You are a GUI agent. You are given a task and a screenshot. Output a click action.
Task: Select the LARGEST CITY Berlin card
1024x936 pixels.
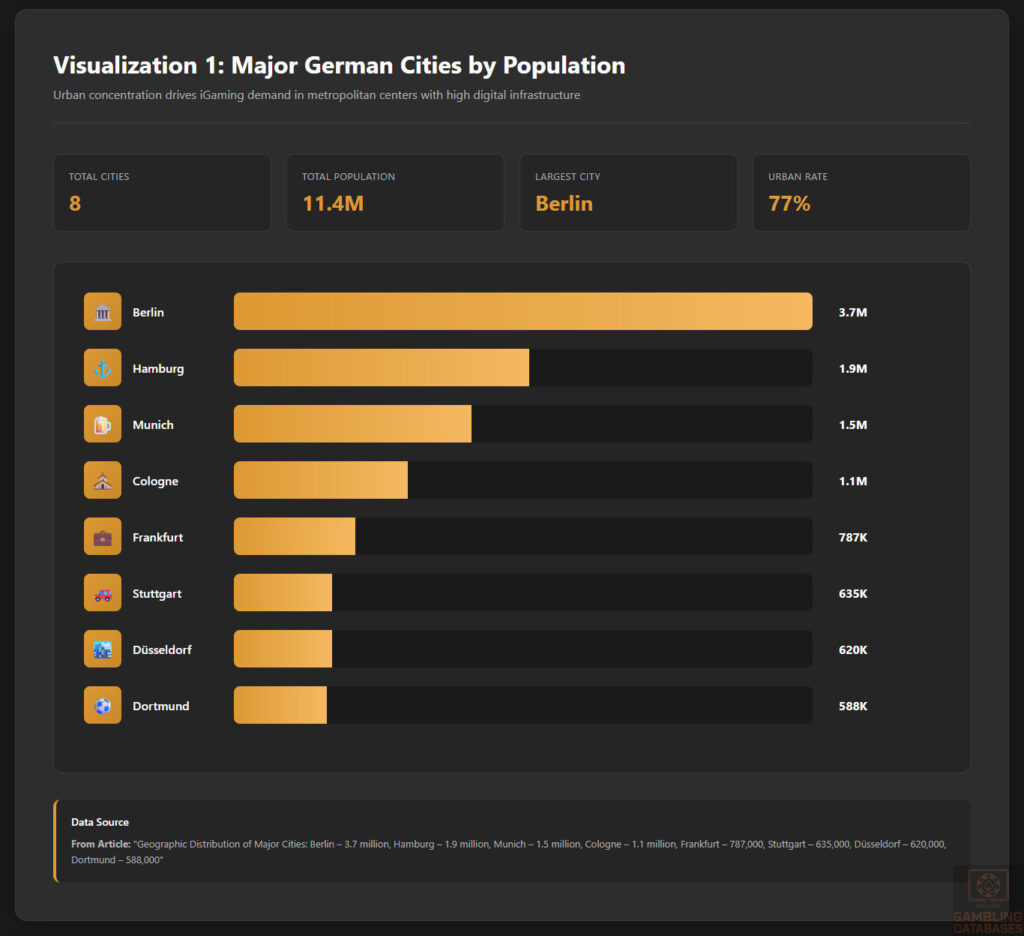pyautogui.click(x=628, y=192)
